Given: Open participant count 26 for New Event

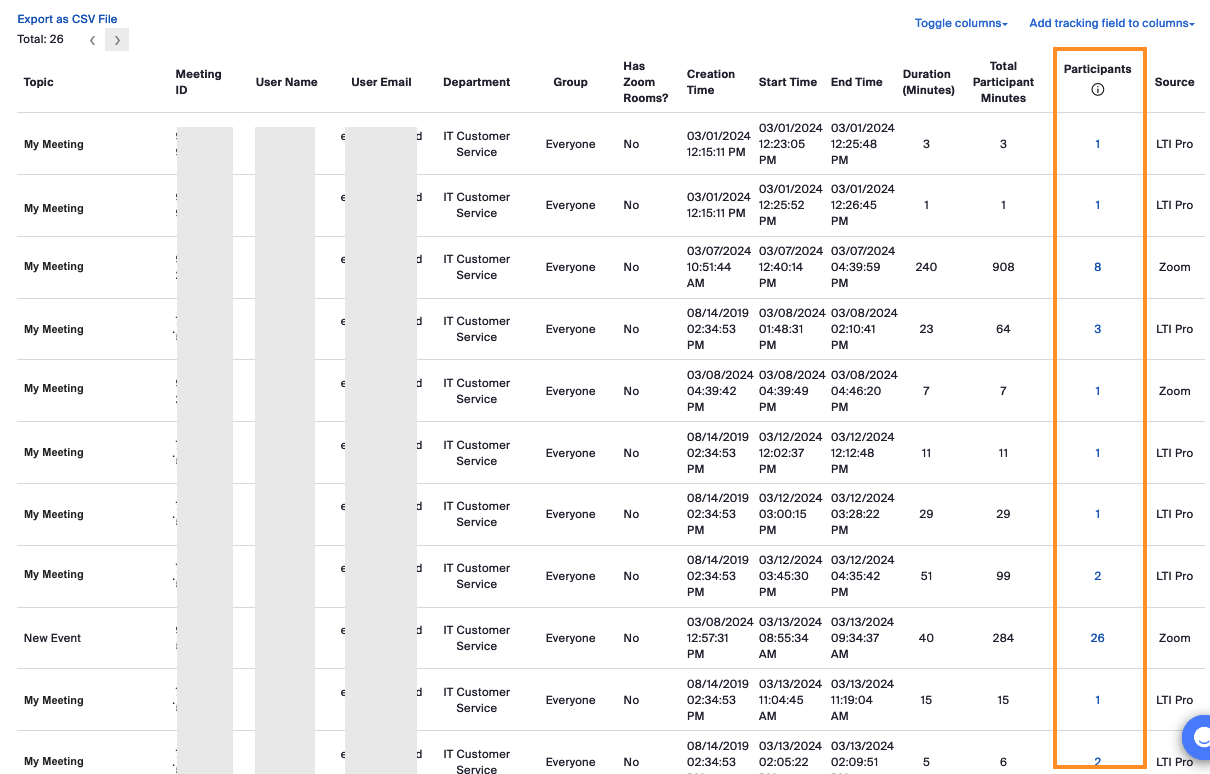Looking at the screenshot, I should (1097, 638).
